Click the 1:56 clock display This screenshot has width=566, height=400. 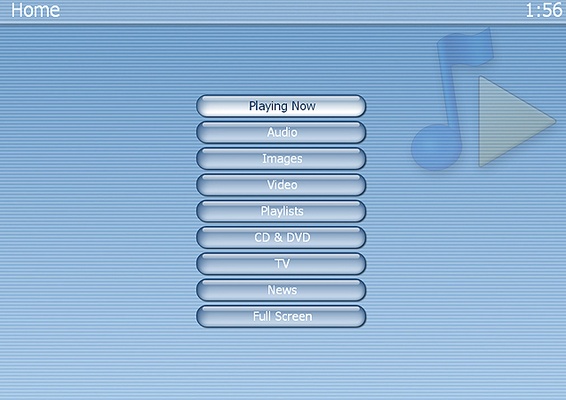[x=544, y=10]
